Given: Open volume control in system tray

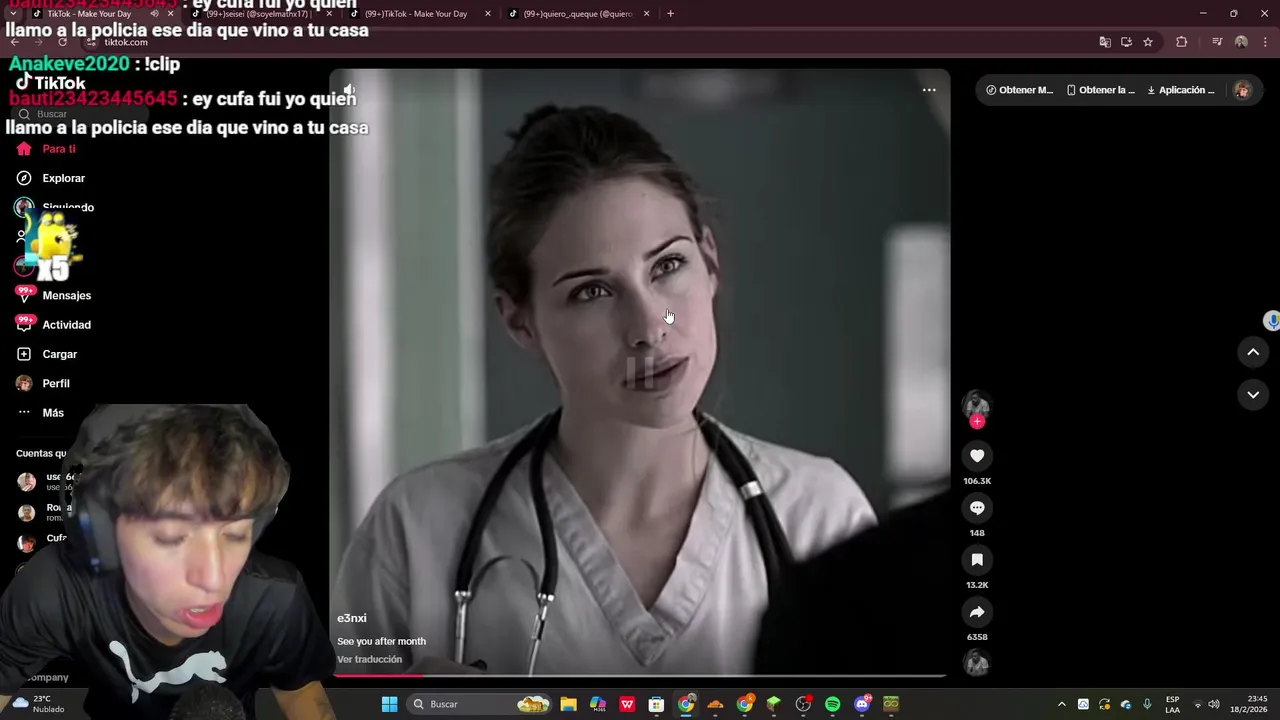Looking at the screenshot, I should coord(1213,704).
